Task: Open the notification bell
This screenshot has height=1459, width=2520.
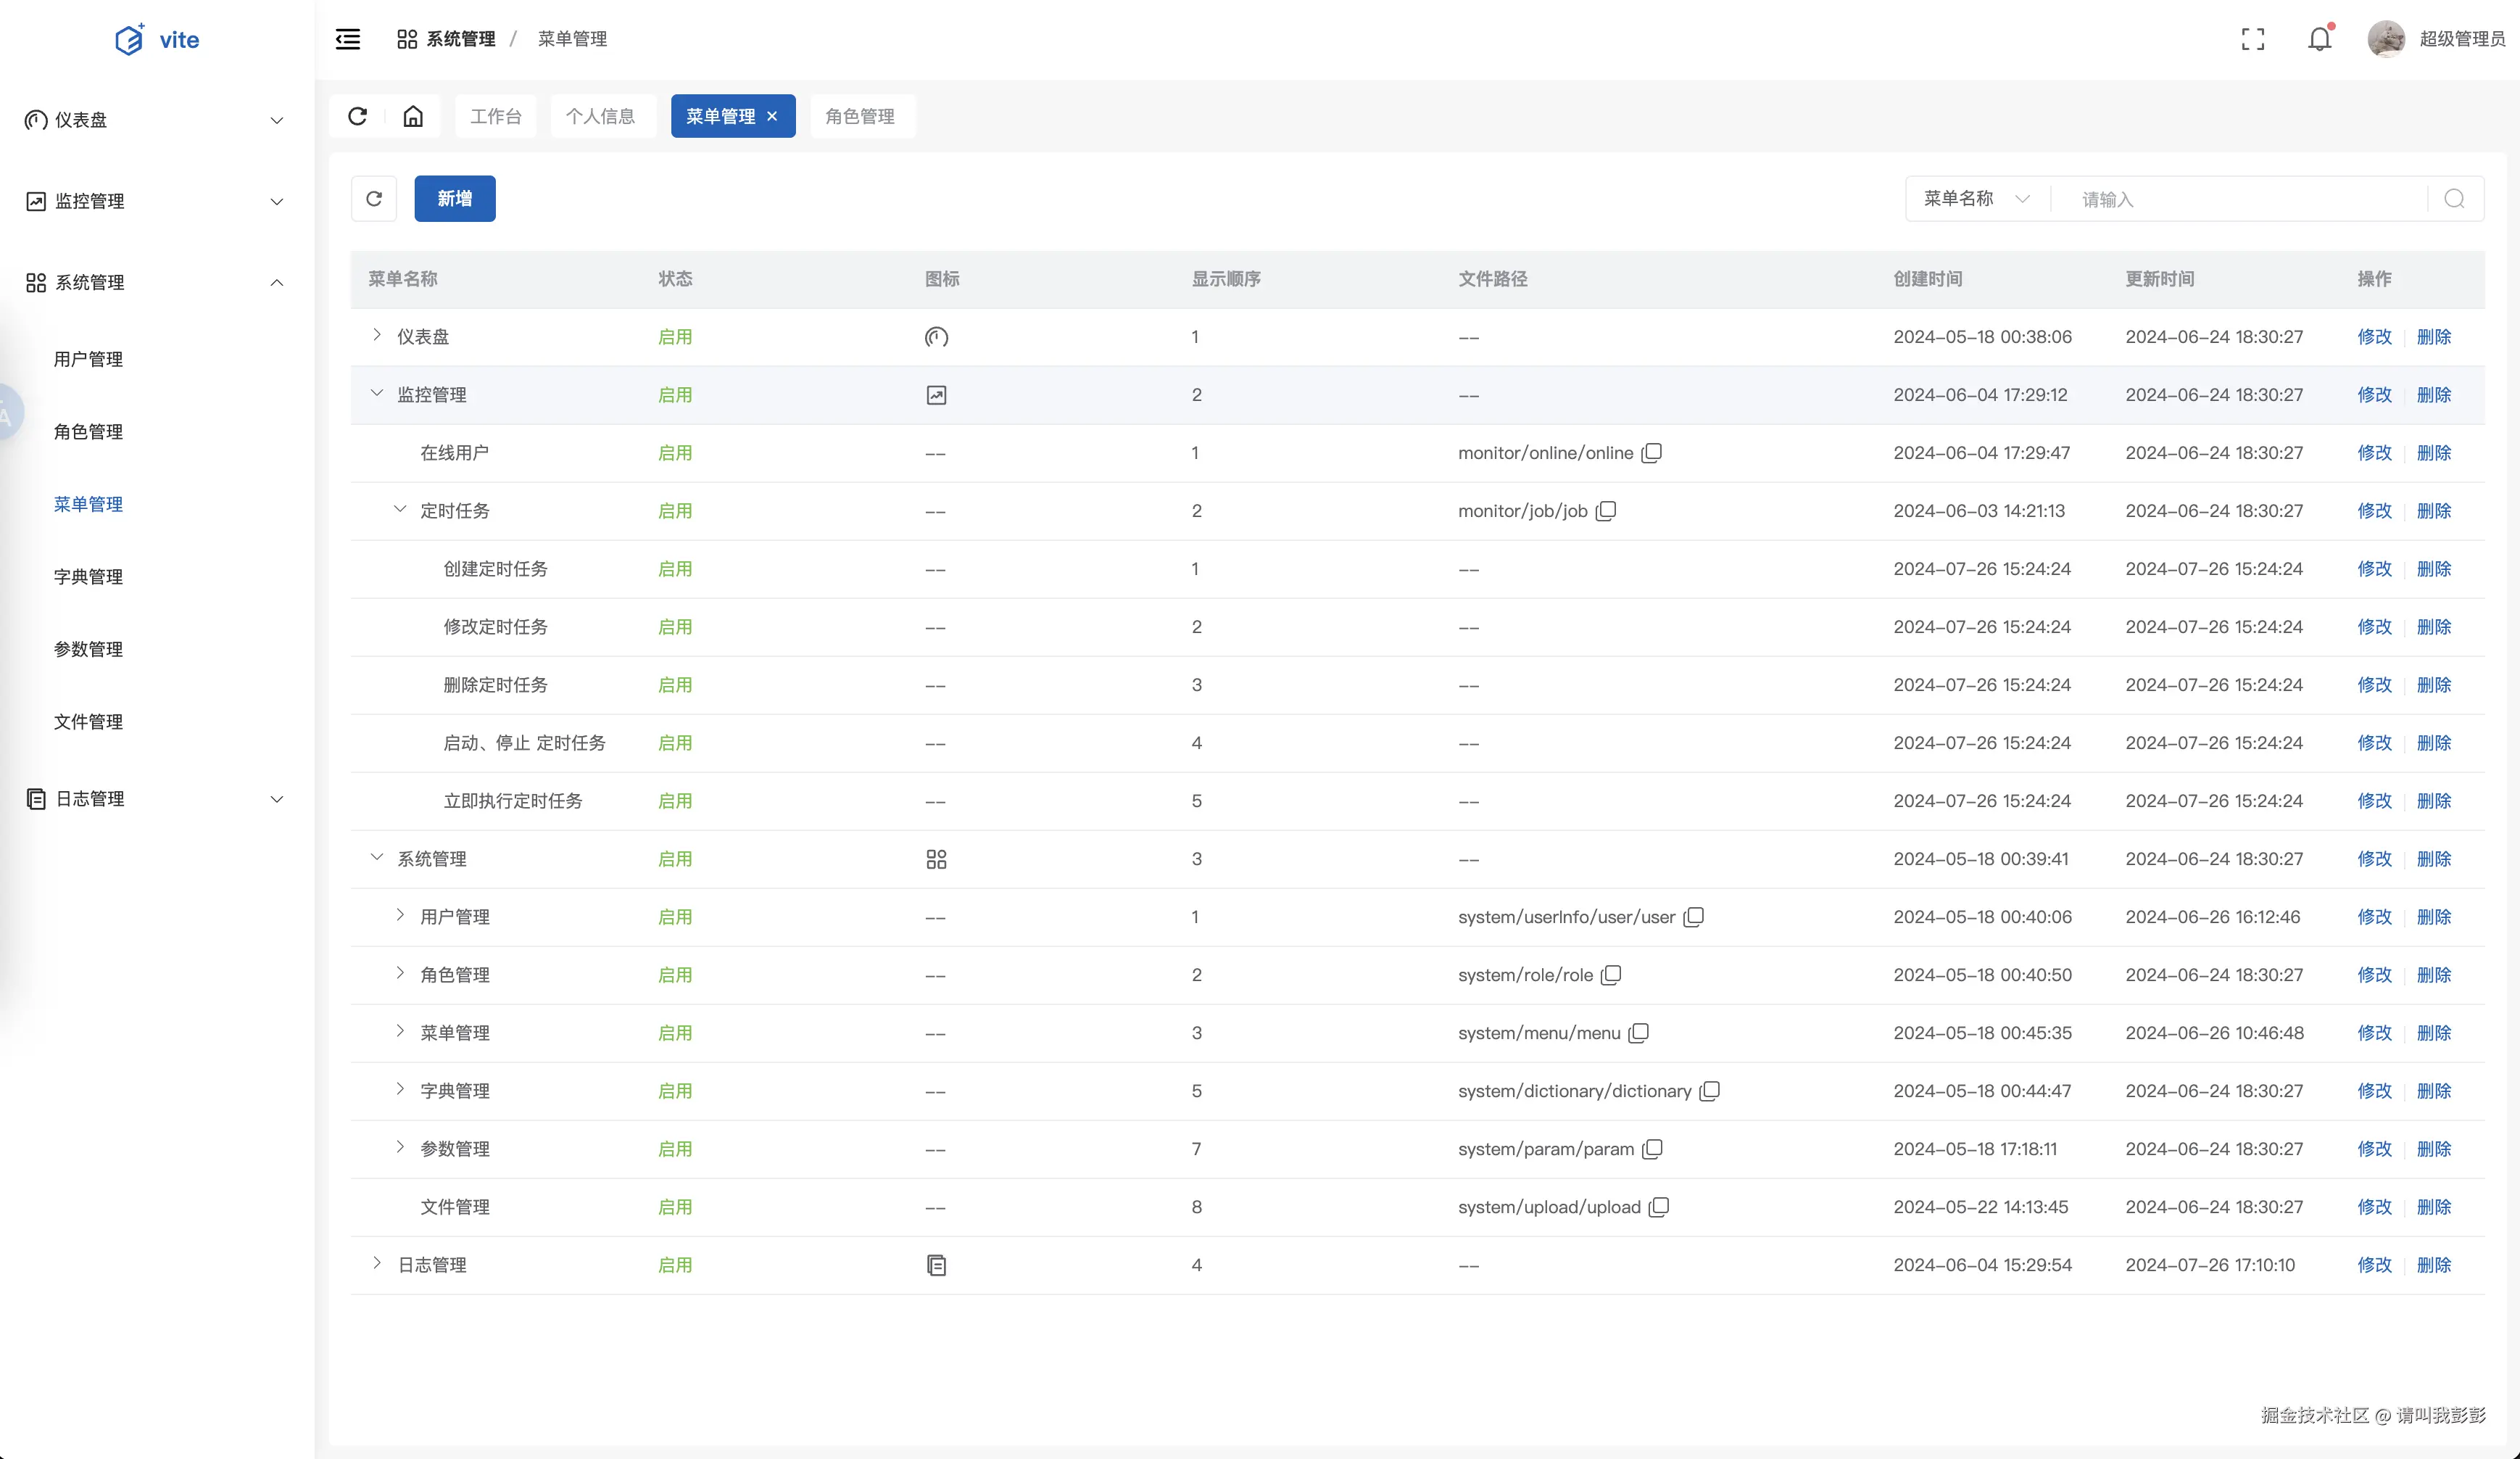Action: (2319, 39)
